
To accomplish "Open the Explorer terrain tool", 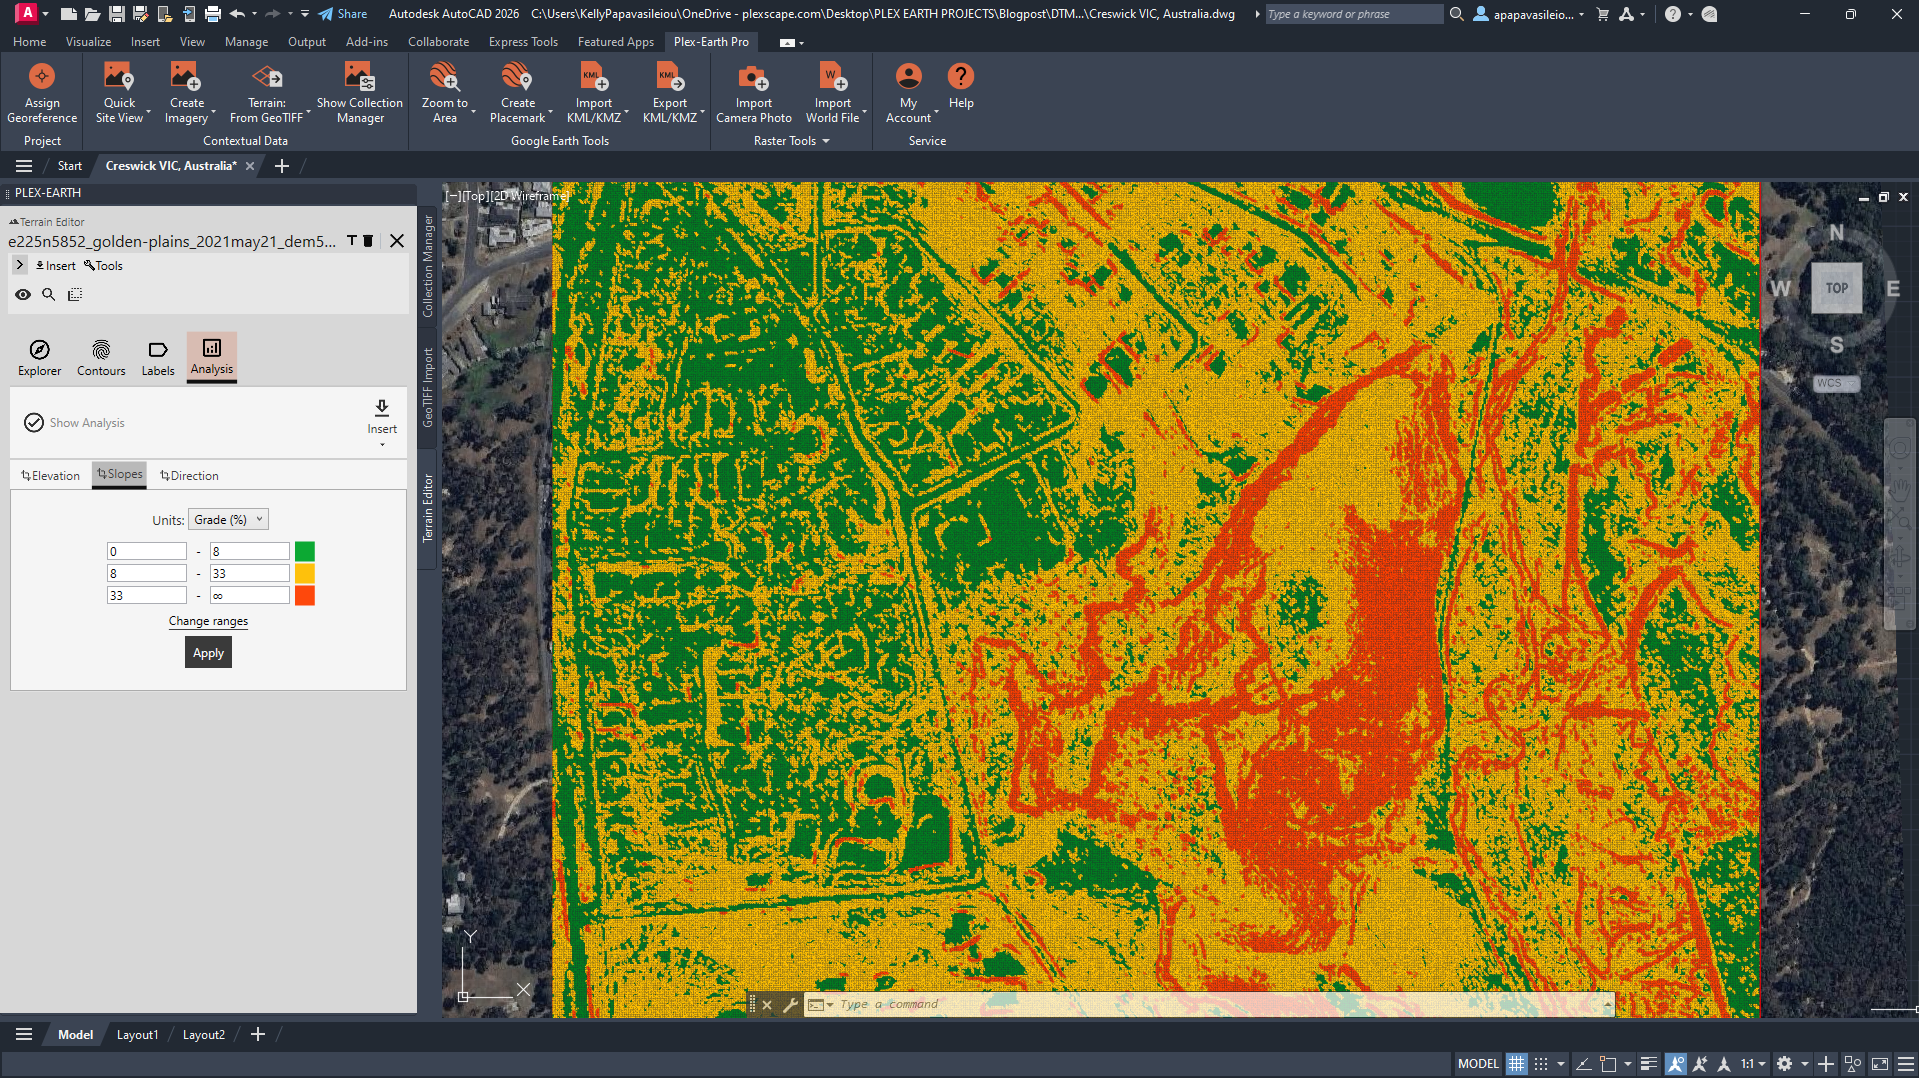I will click(39, 357).
